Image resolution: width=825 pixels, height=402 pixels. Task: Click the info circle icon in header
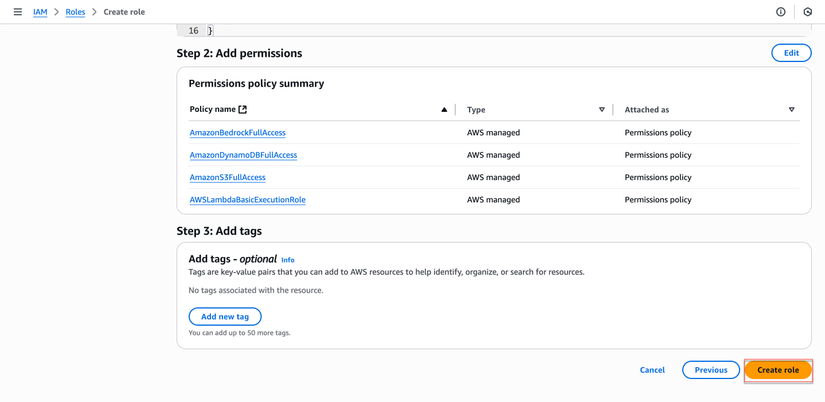781,12
